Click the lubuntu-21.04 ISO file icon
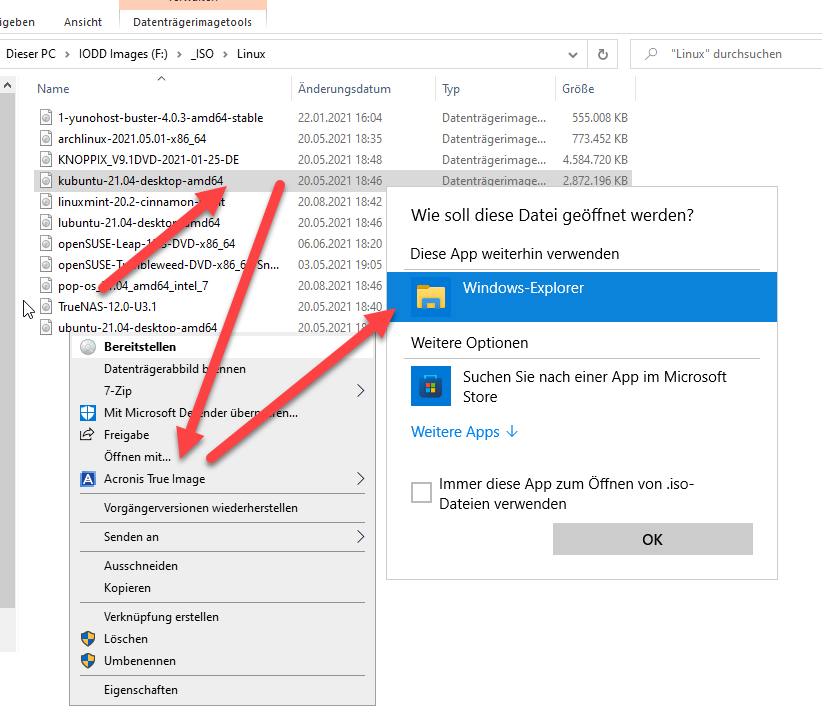The width and height of the screenshot is (822, 706). tap(46, 223)
